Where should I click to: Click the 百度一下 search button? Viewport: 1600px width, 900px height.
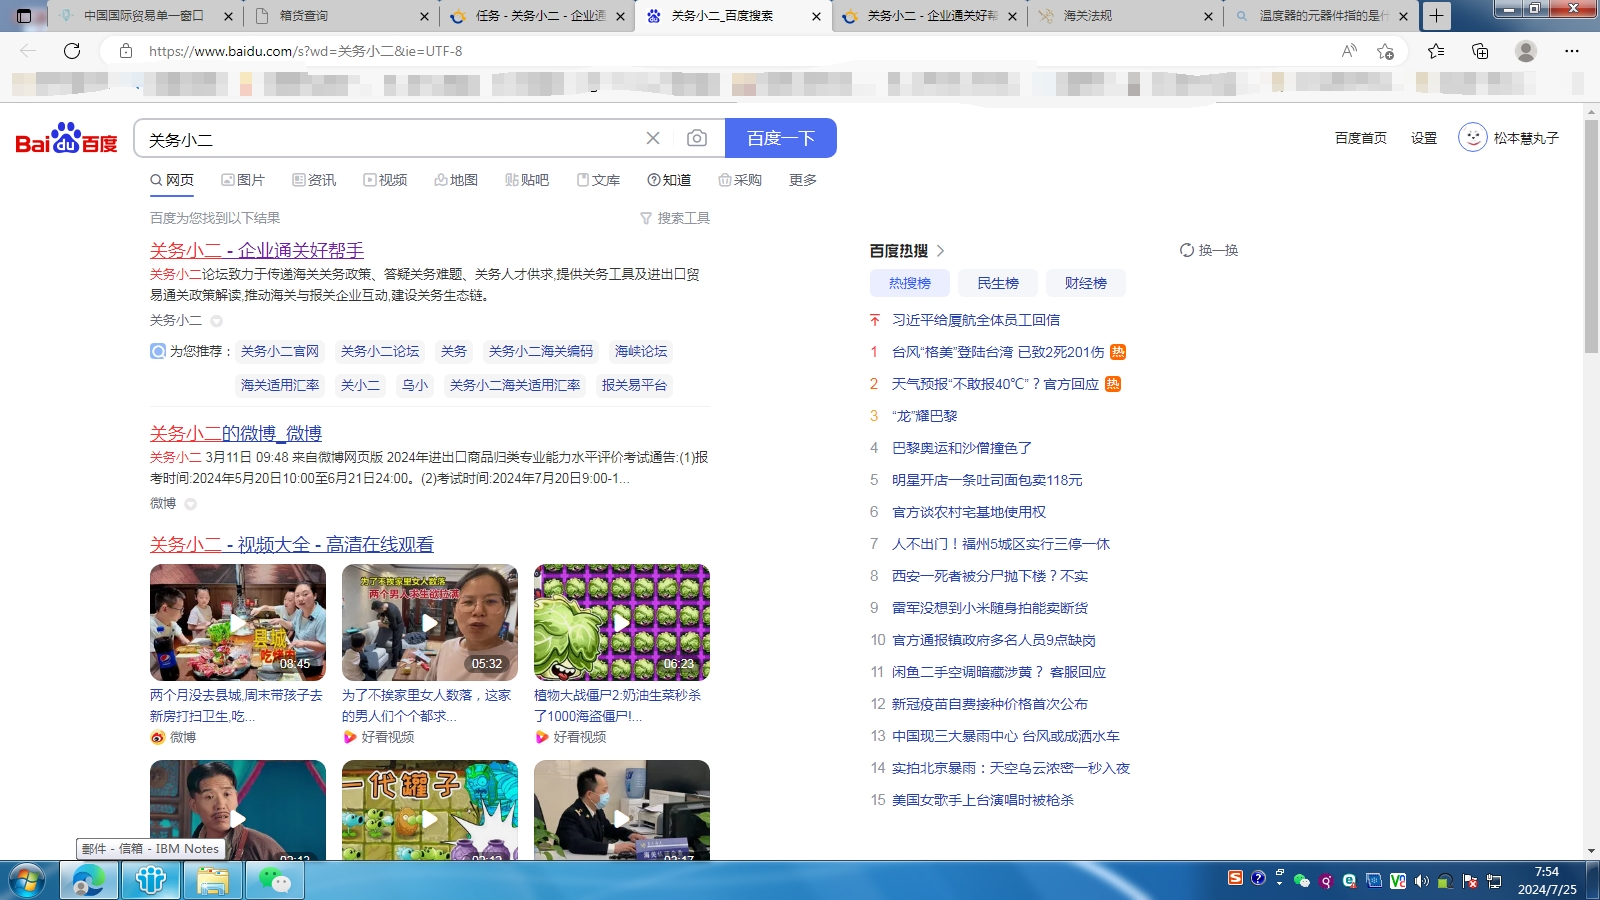click(x=781, y=138)
